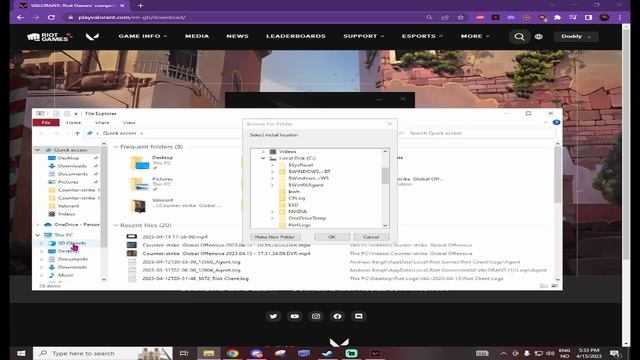The width and height of the screenshot is (640, 360).
Task: Open the YouTube social icon
Action: [x=295, y=316]
